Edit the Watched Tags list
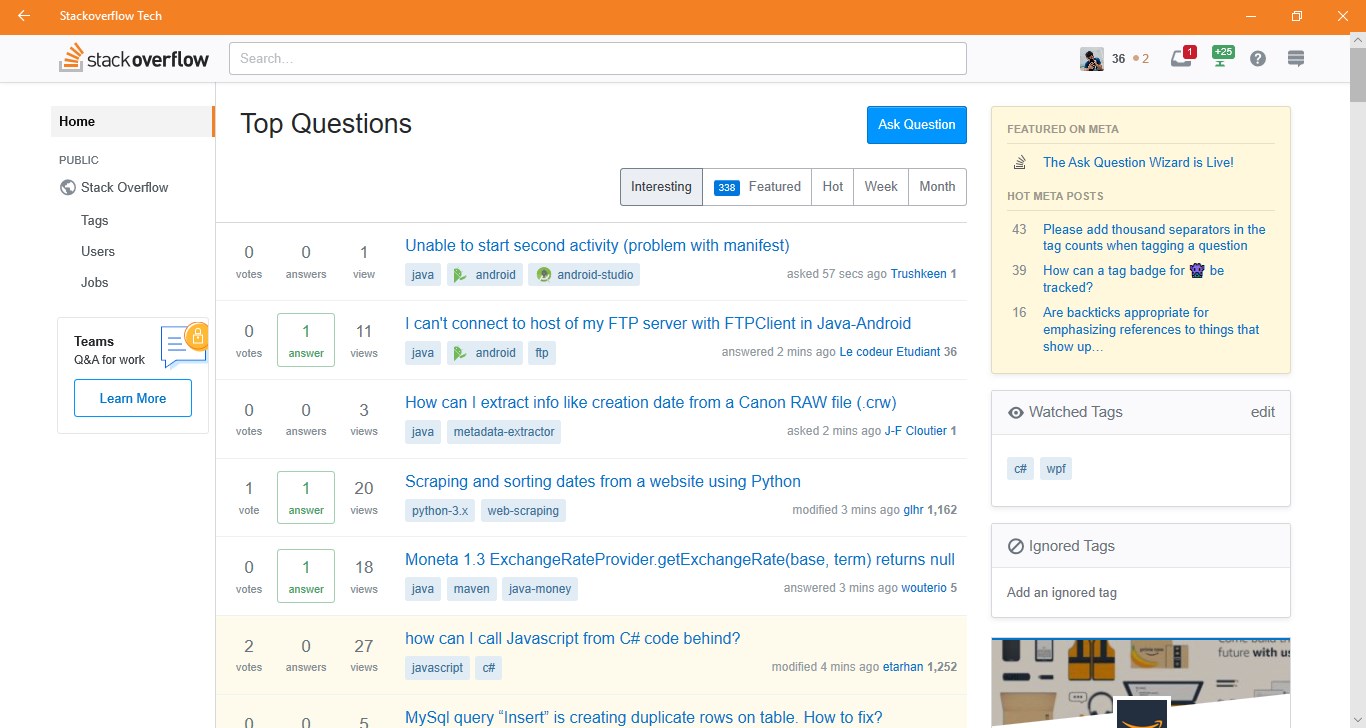This screenshot has height=728, width=1366. click(1262, 412)
